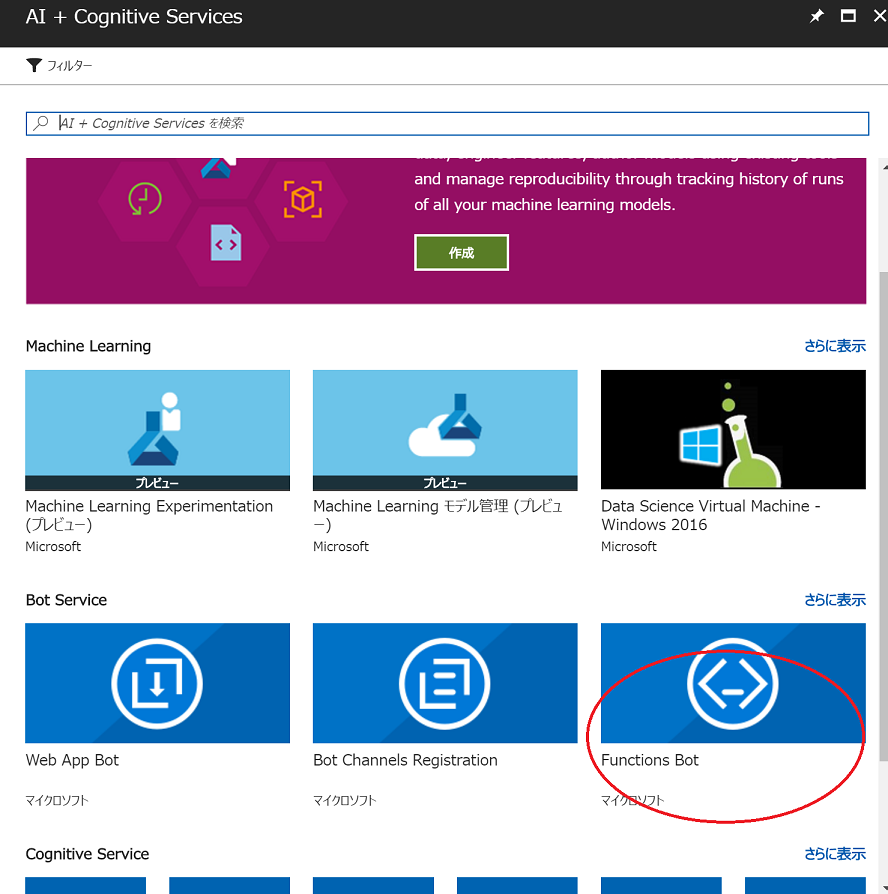Screen dimensions: 888x894
Task: Open Data Science Virtual Machine tile image
Action: coord(733,429)
